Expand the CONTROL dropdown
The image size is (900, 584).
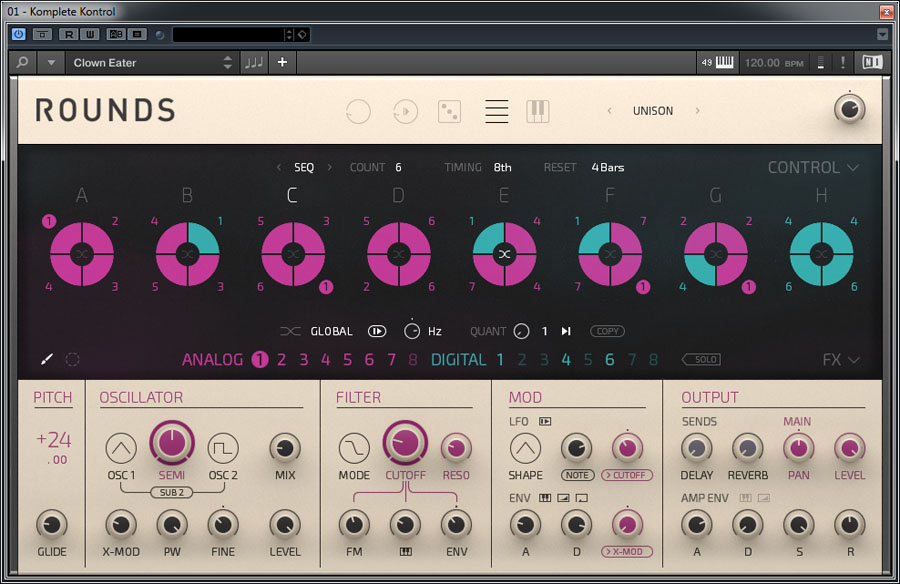(x=813, y=168)
